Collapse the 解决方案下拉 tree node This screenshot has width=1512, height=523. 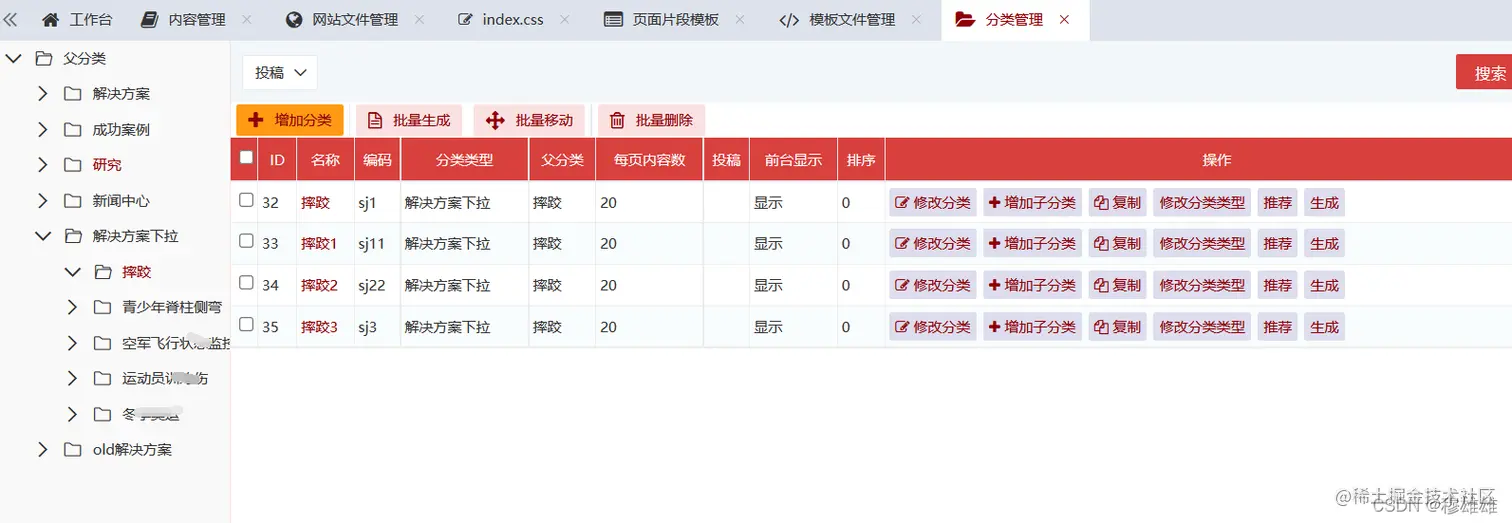point(42,236)
